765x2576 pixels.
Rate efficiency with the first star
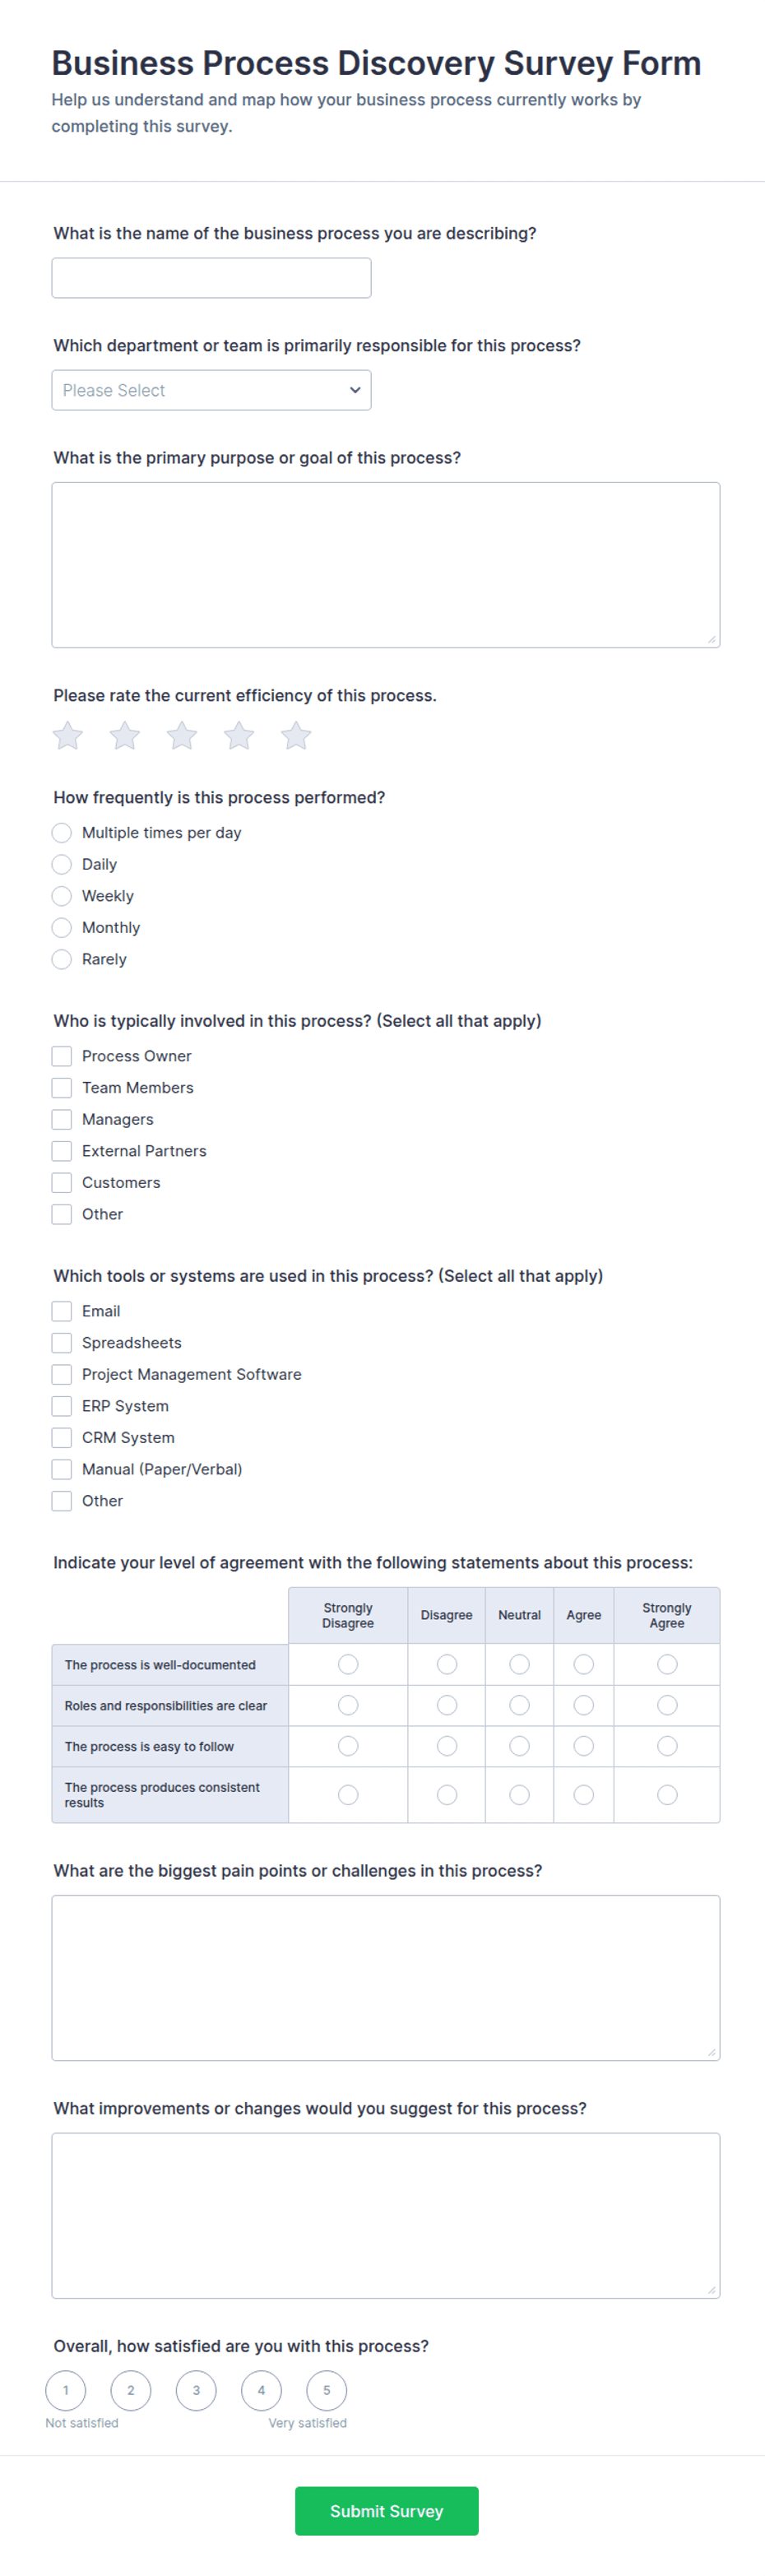(x=68, y=736)
